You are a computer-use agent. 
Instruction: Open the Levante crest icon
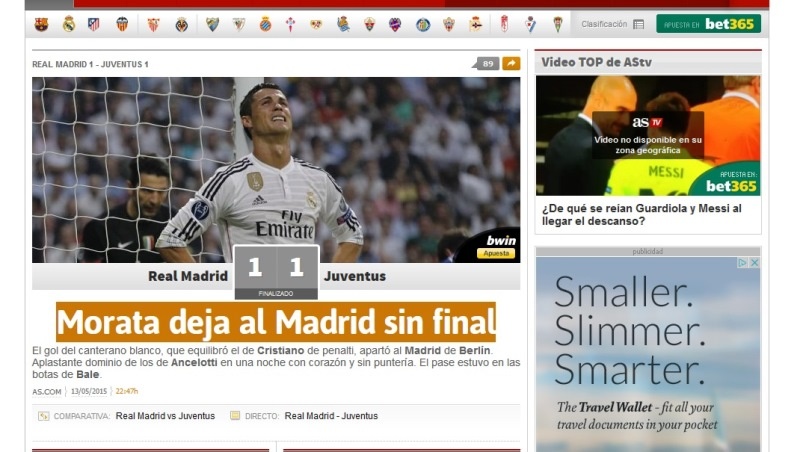(x=395, y=24)
